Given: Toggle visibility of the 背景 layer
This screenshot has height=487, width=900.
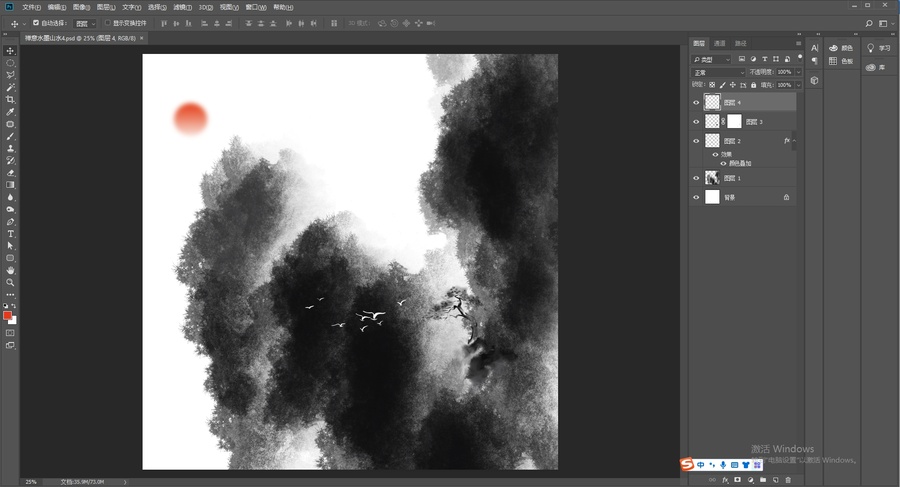Looking at the screenshot, I should click(x=696, y=197).
